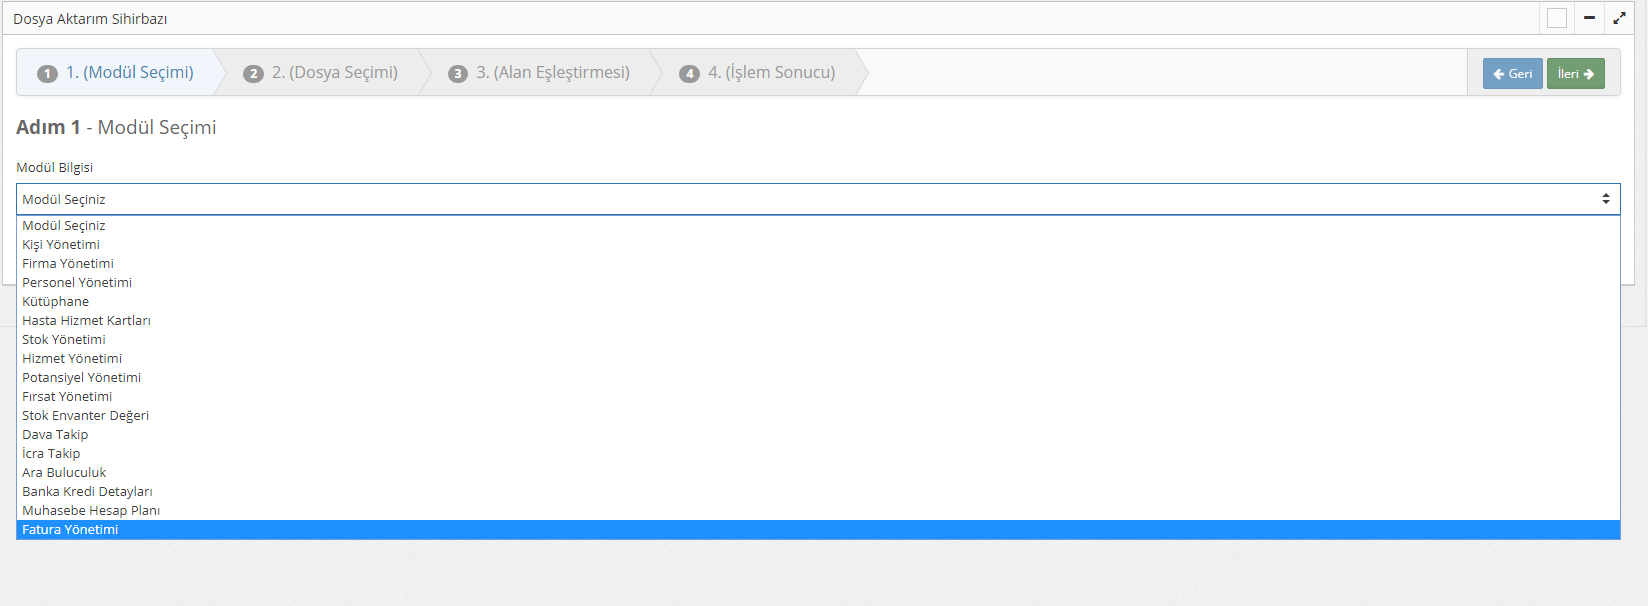Select Hasta Hizmet Kartları option
This screenshot has height=606, width=1648.
[x=86, y=321]
